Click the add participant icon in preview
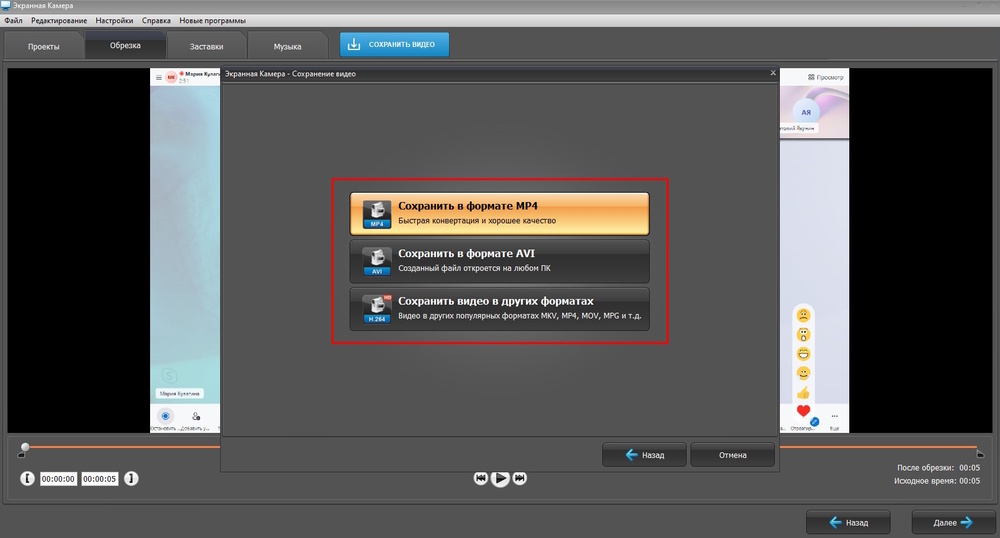The image size is (1000, 538). [x=196, y=416]
